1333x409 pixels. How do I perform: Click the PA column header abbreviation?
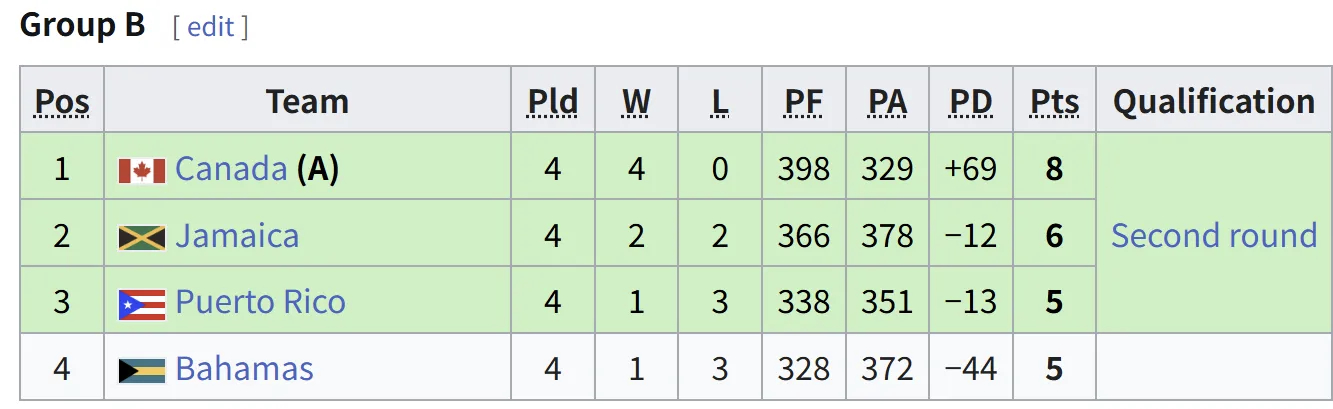(x=887, y=101)
